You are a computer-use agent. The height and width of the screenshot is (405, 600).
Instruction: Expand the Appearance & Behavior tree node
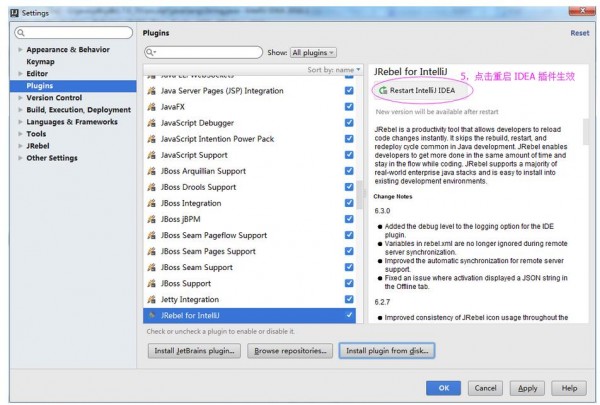[x=20, y=49]
